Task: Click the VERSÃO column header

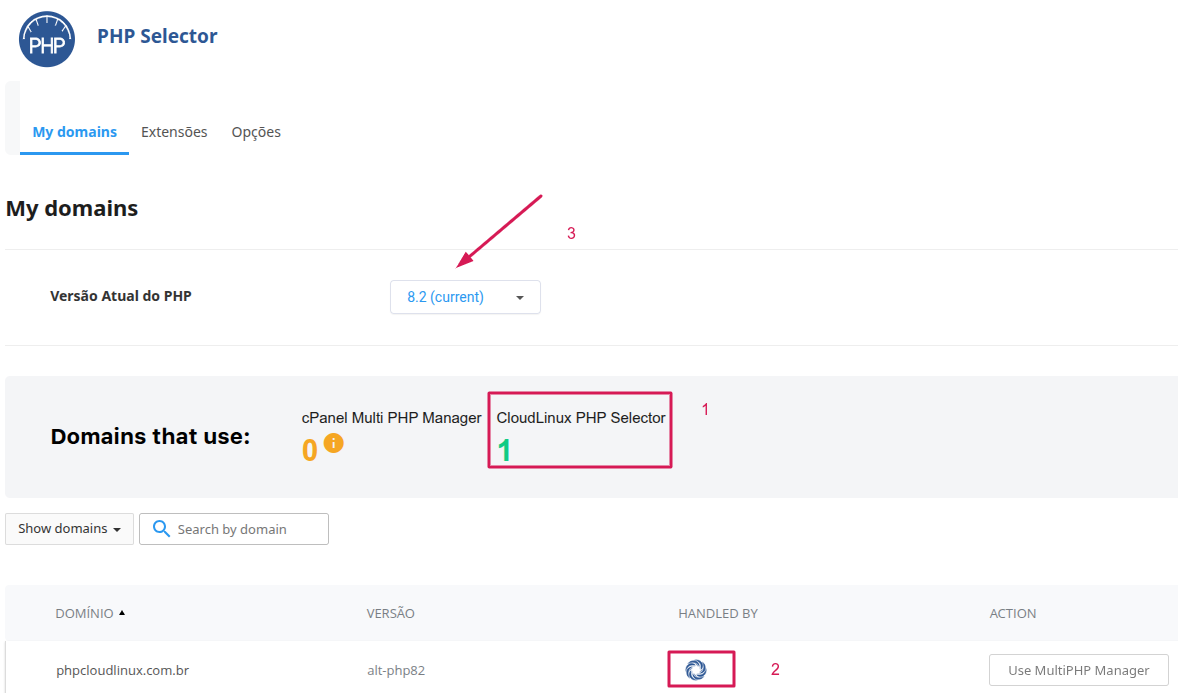Action: (390, 613)
